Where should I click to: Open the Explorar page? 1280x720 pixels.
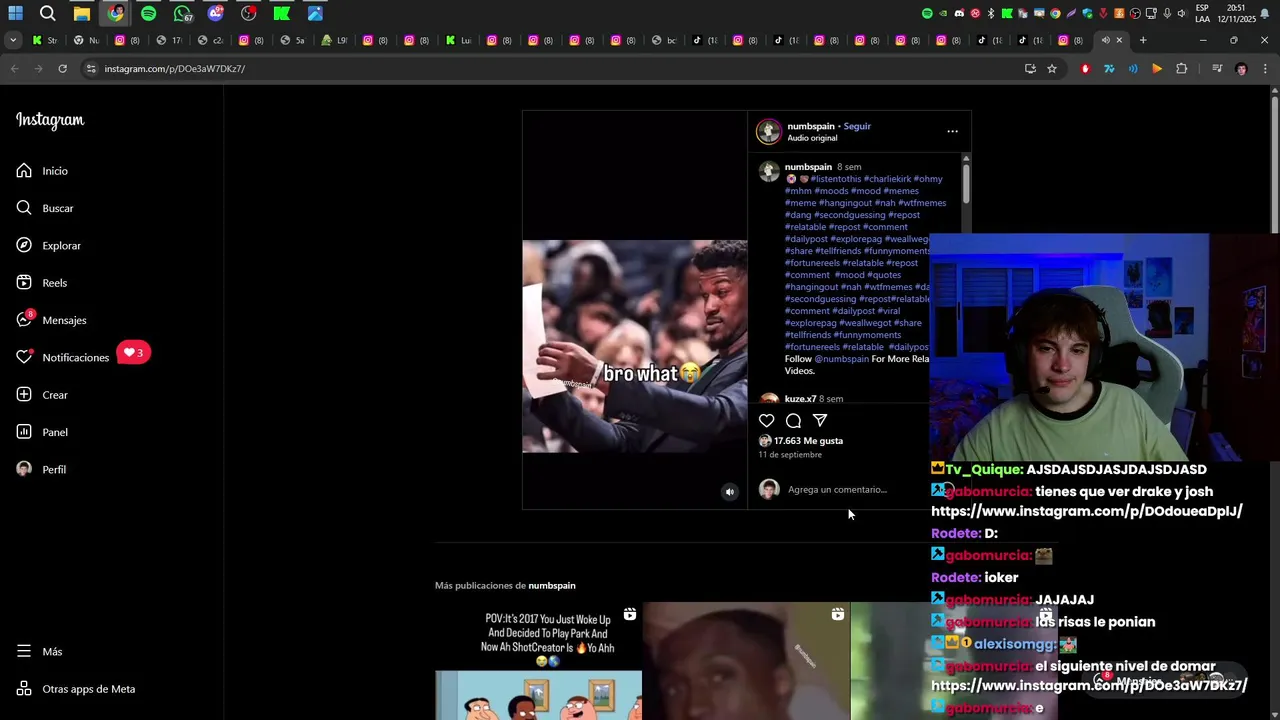[48, 245]
